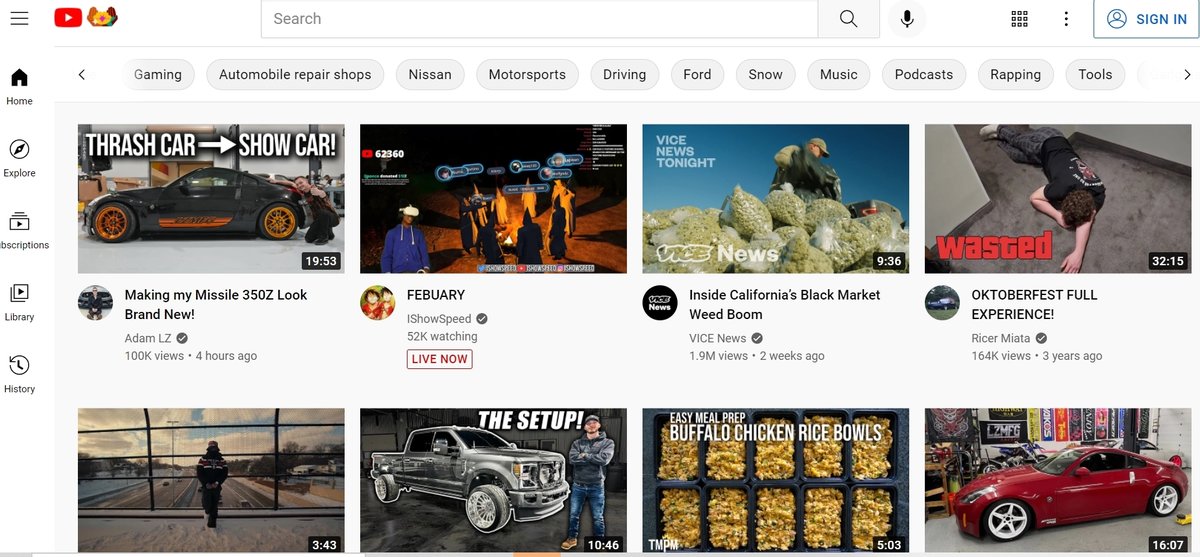
Task: Select the Motorsports category chip
Action: 527,74
